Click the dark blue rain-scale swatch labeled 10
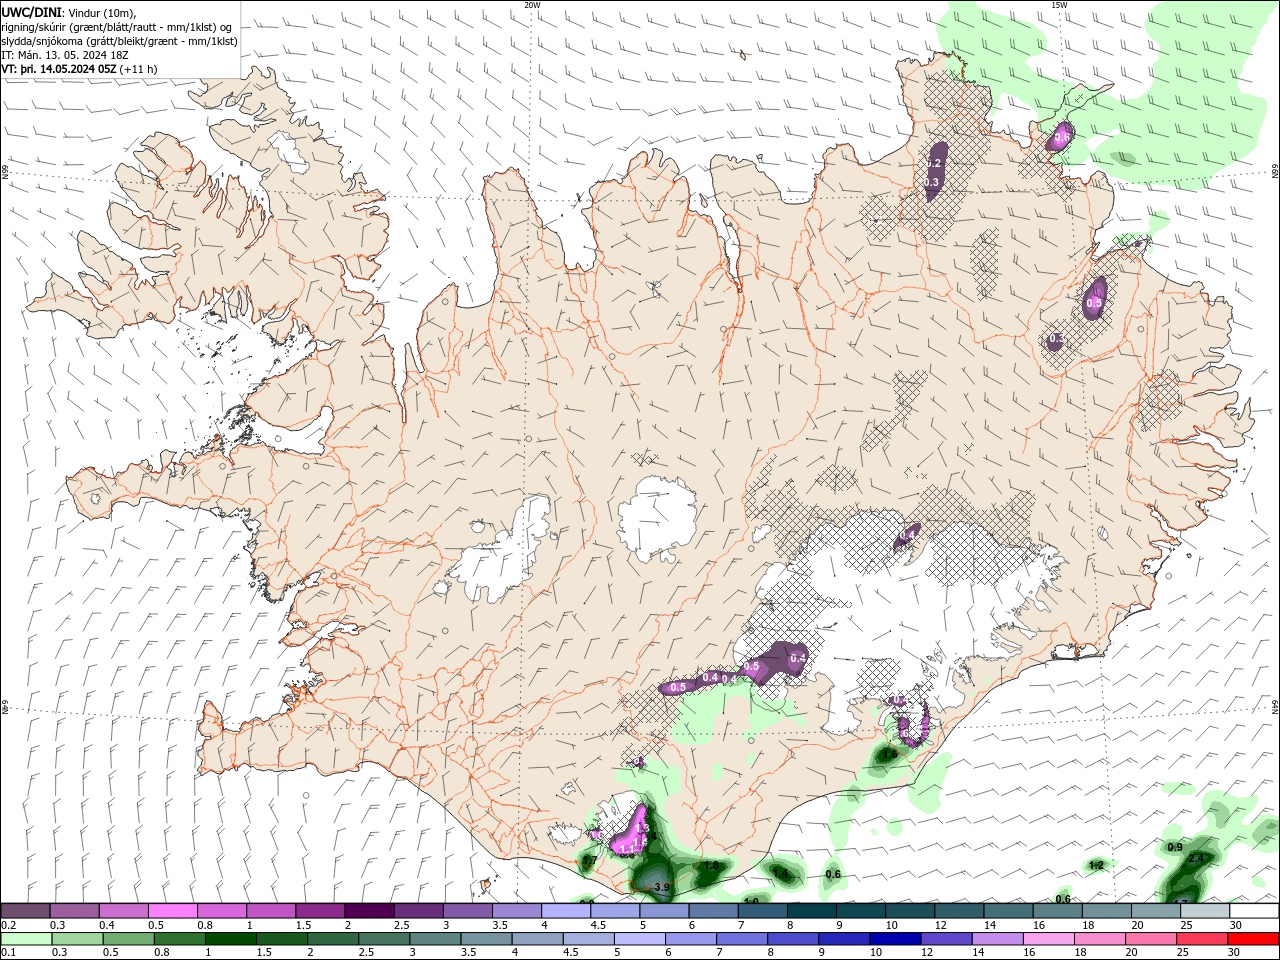The width and height of the screenshot is (1280, 960). [x=893, y=939]
